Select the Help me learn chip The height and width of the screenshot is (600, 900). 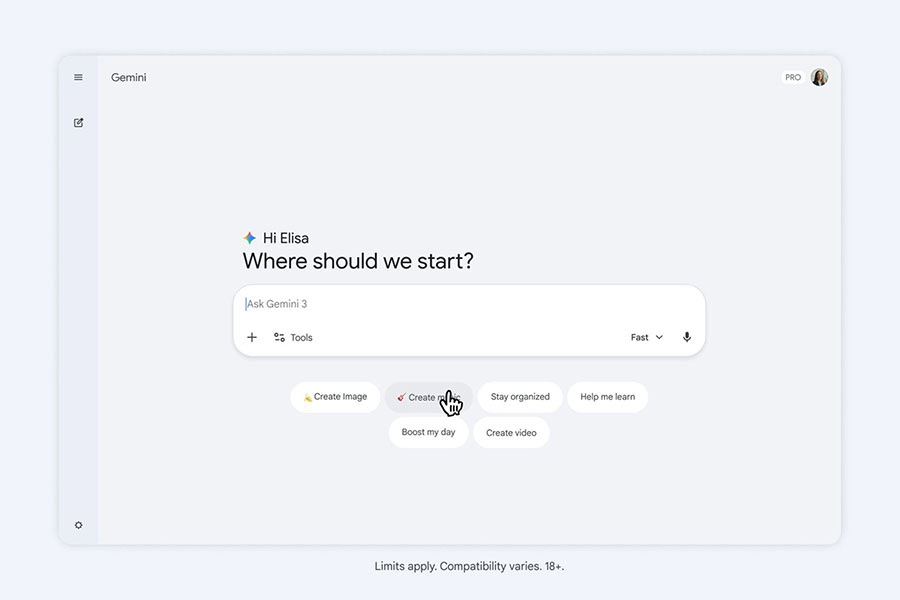click(607, 397)
